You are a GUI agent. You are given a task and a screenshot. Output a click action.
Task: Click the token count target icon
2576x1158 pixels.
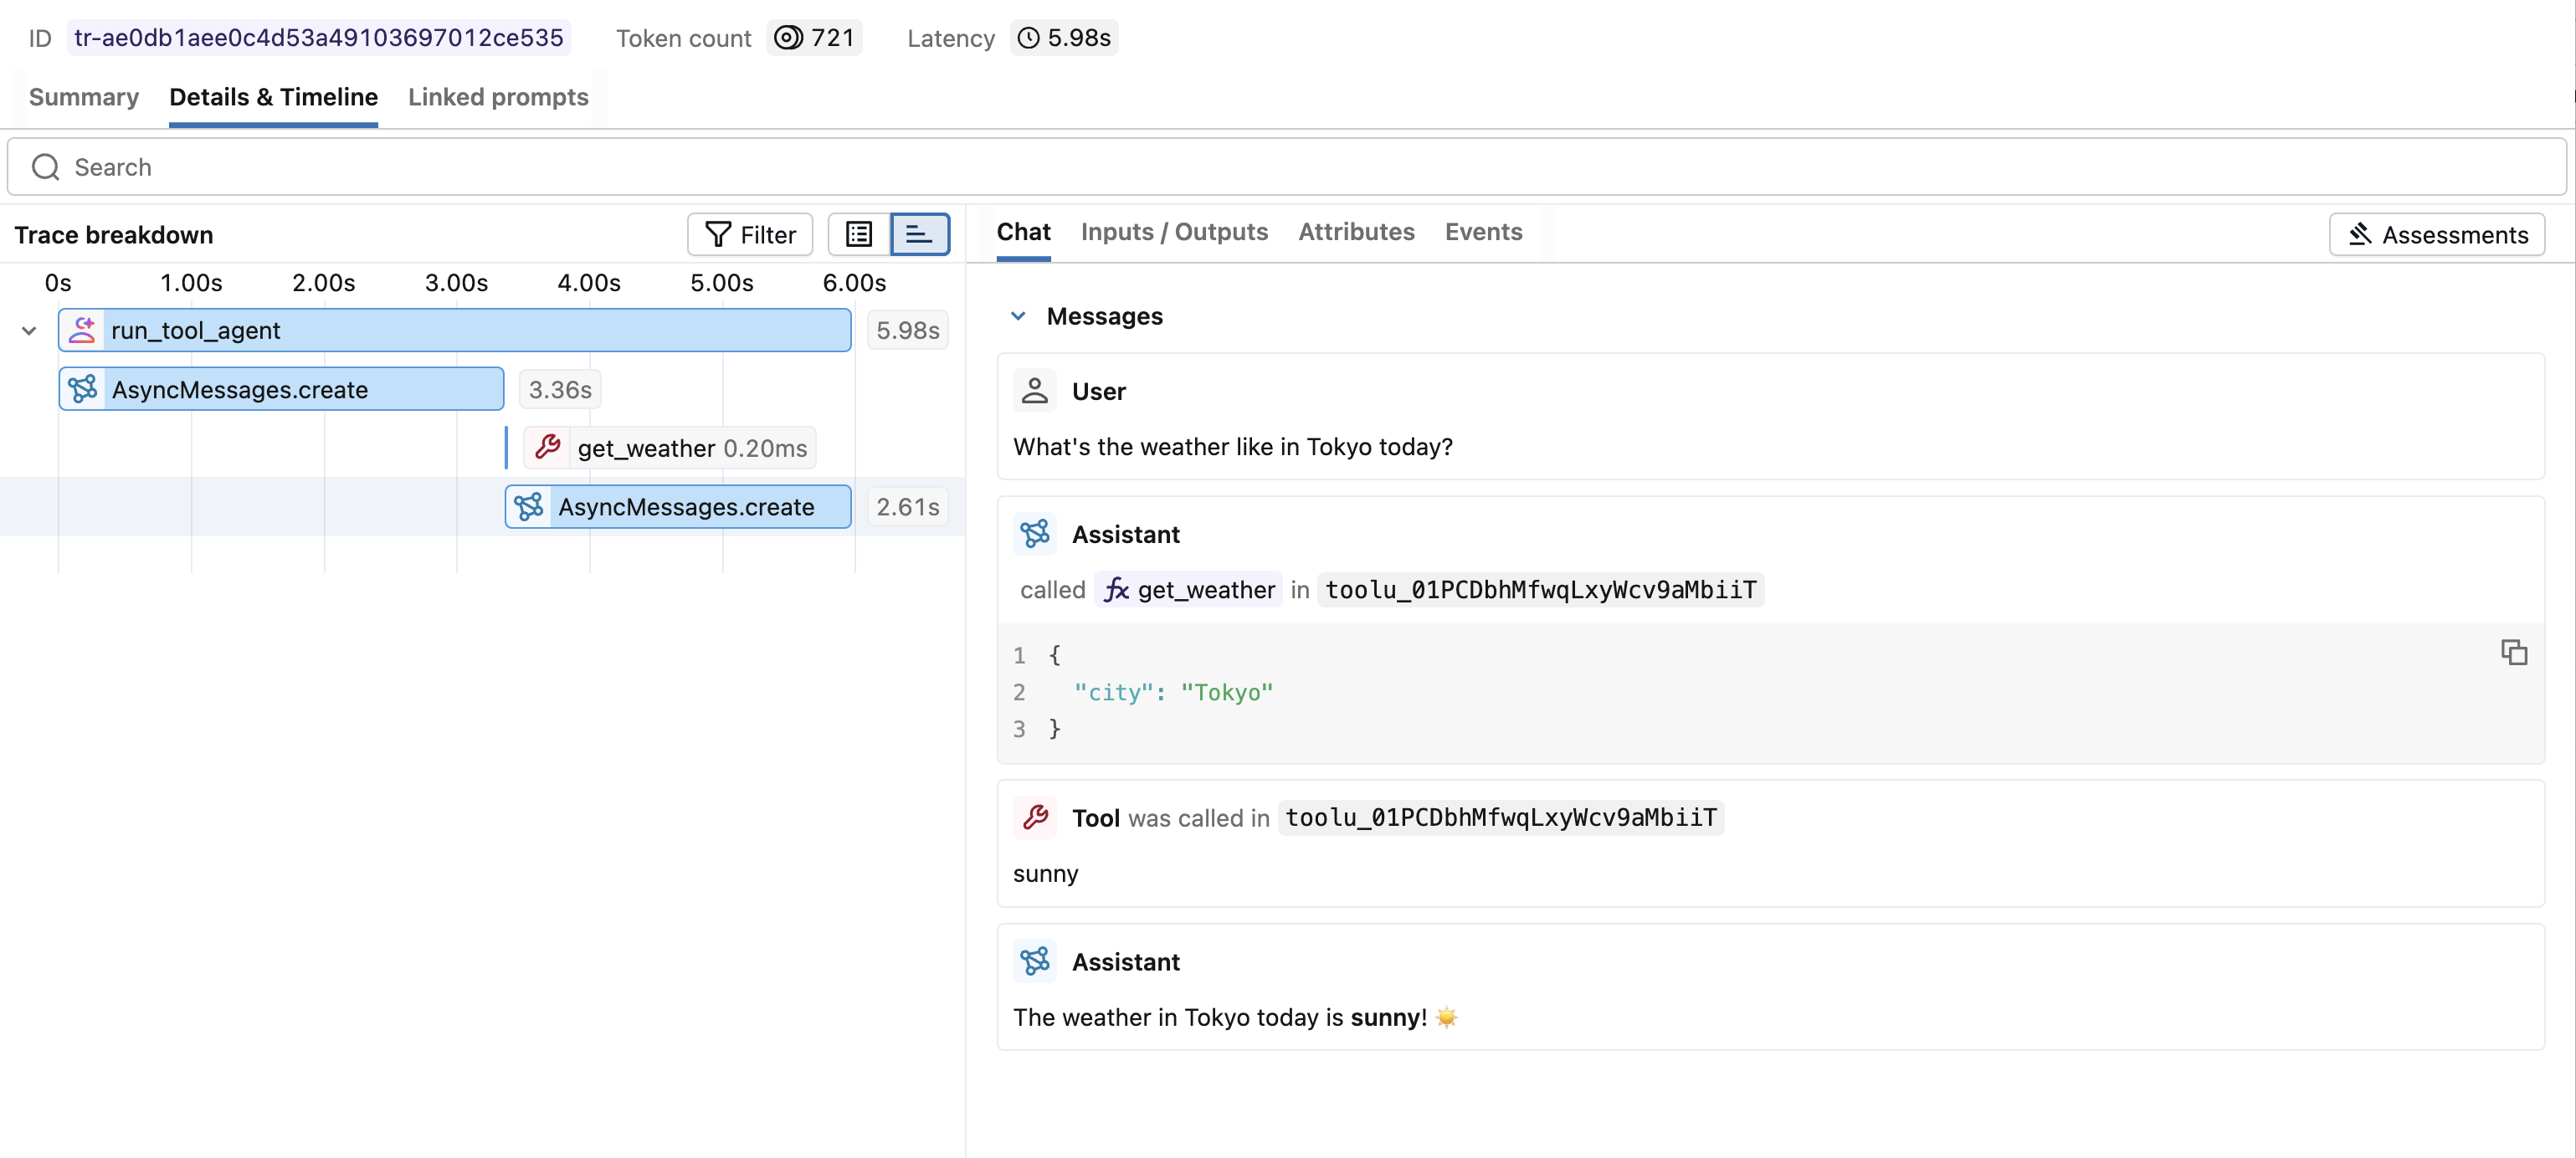789,38
